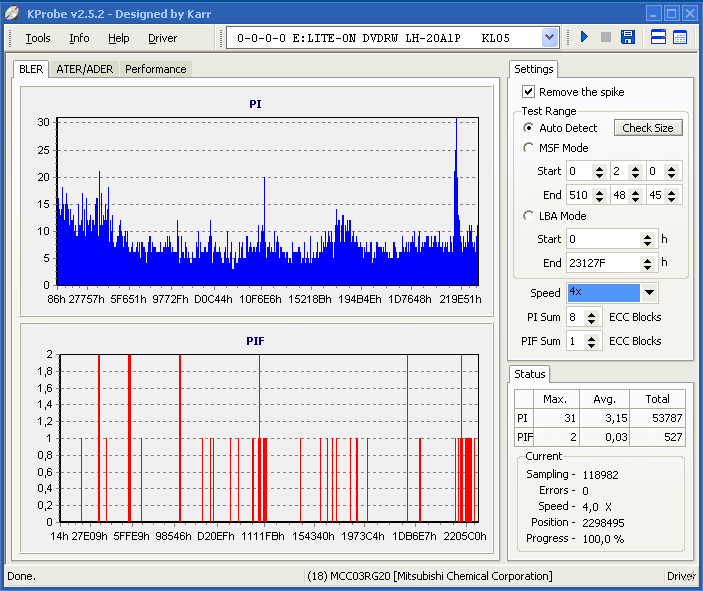Start the scan with the play icon
This screenshot has height=591, width=703.
(584, 38)
